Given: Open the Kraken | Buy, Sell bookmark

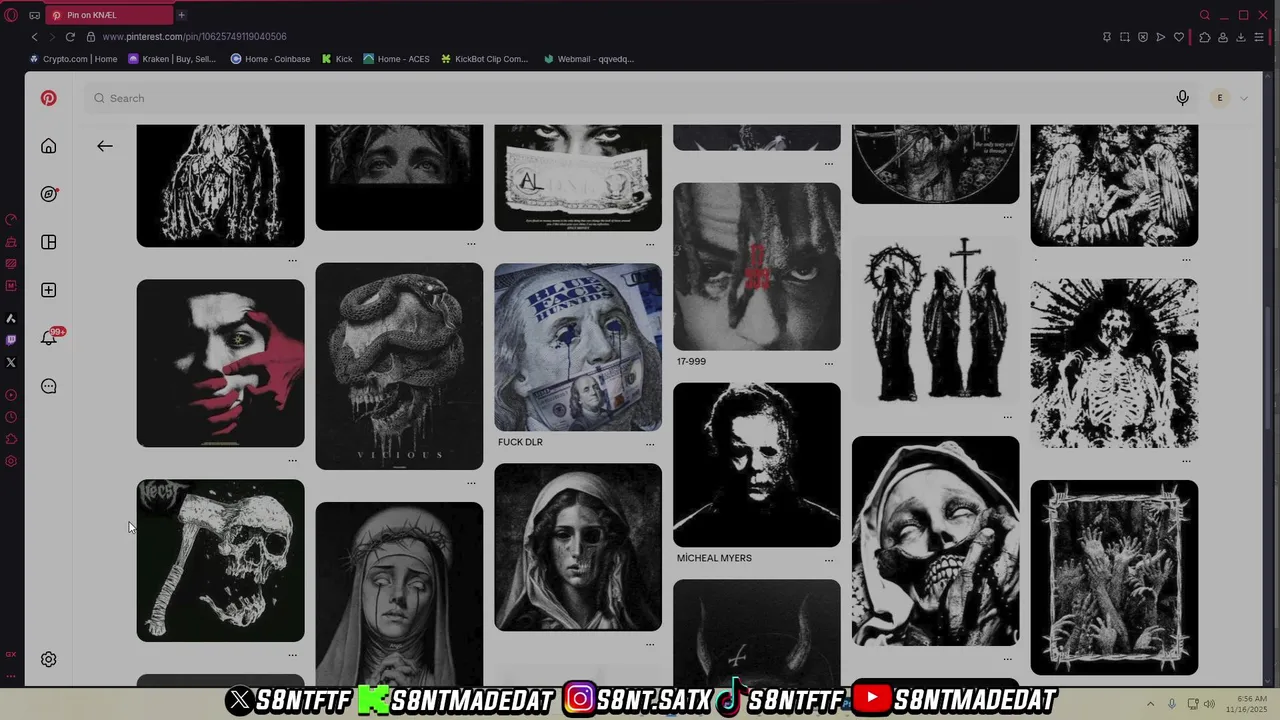Looking at the screenshot, I should coord(172,59).
